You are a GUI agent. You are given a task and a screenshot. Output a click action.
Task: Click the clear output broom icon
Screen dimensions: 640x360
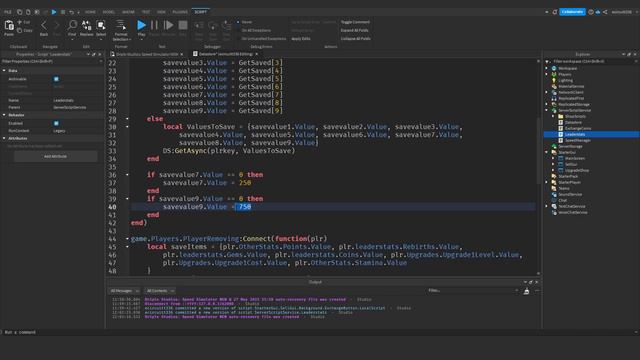click(x=527, y=291)
